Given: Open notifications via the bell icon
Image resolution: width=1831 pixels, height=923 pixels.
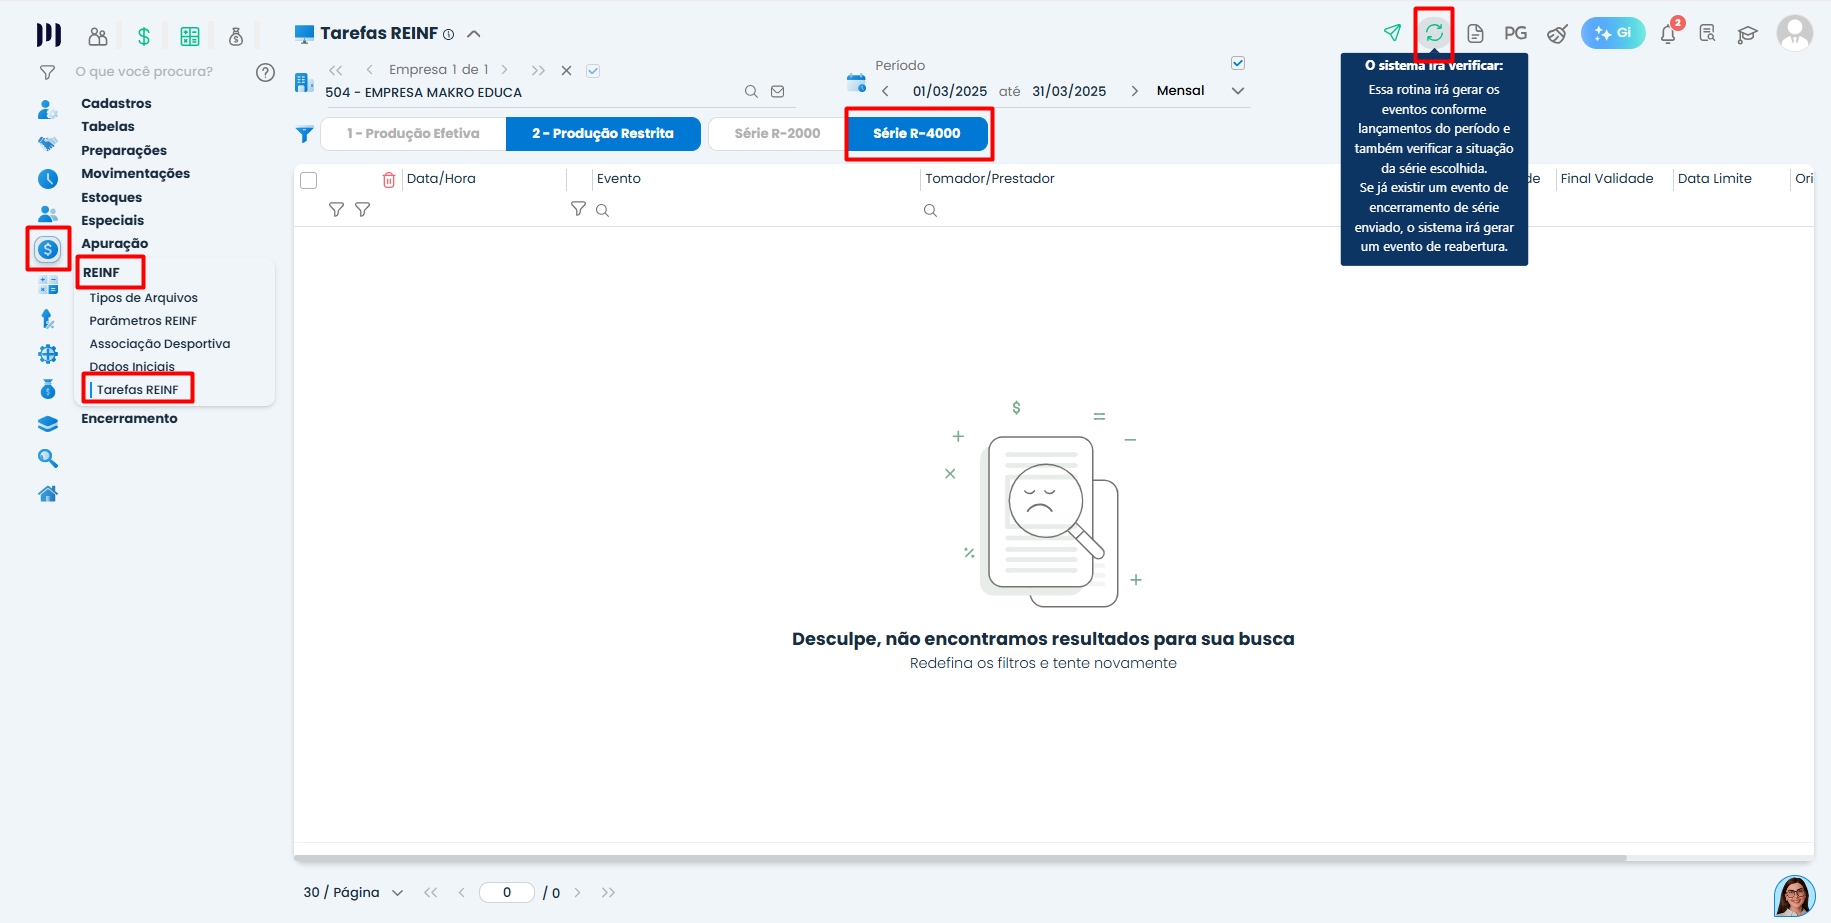Looking at the screenshot, I should [x=1667, y=33].
